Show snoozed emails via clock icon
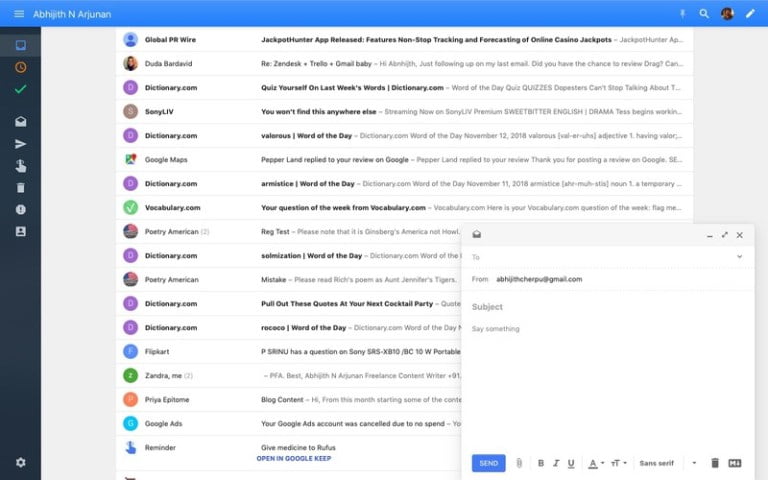This screenshot has width=768, height=480. [21, 67]
